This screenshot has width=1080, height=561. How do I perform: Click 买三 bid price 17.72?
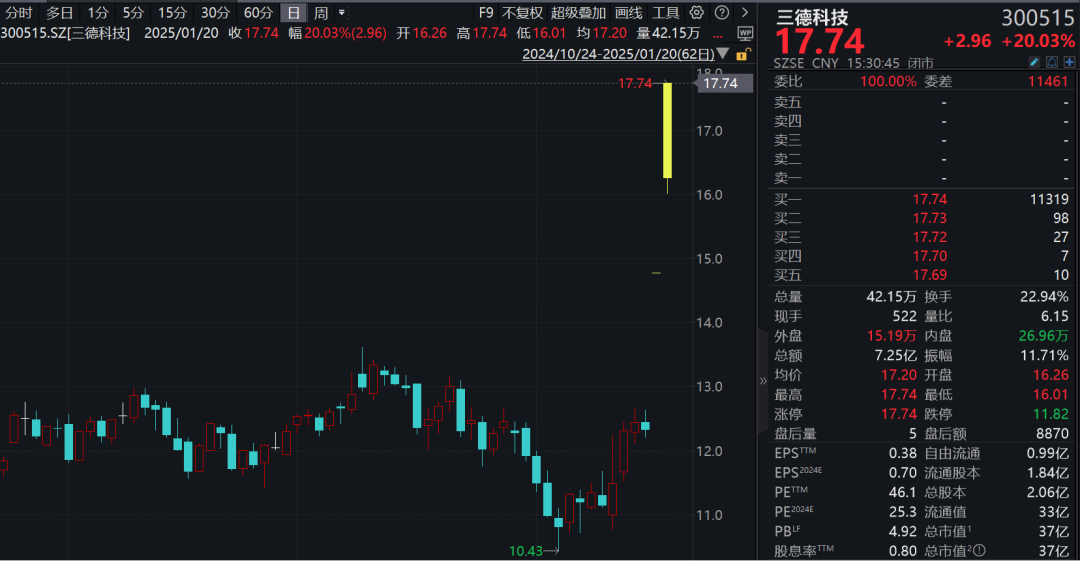930,237
